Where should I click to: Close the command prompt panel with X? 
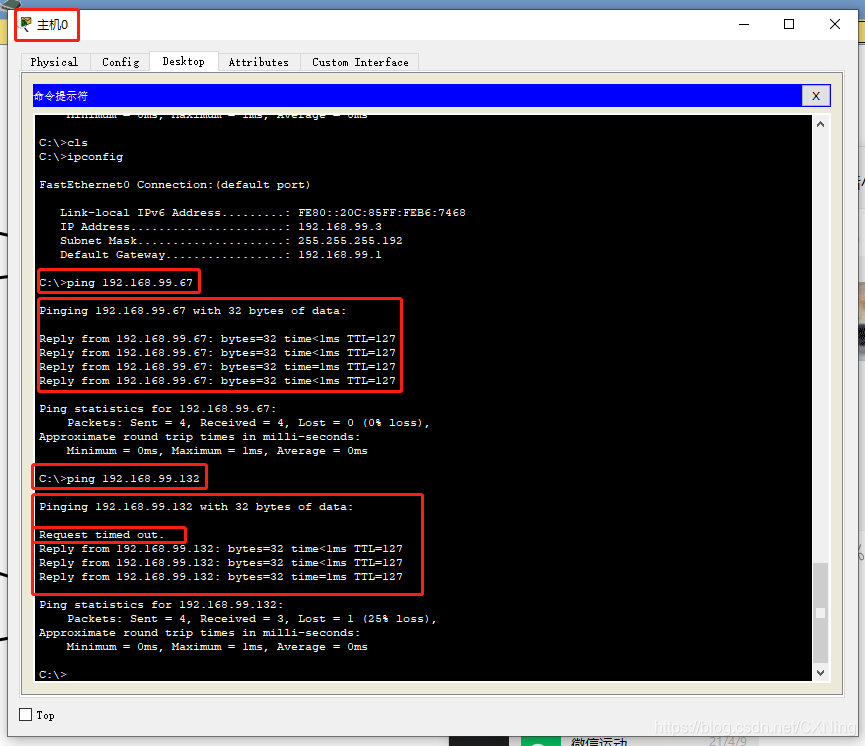click(815, 96)
